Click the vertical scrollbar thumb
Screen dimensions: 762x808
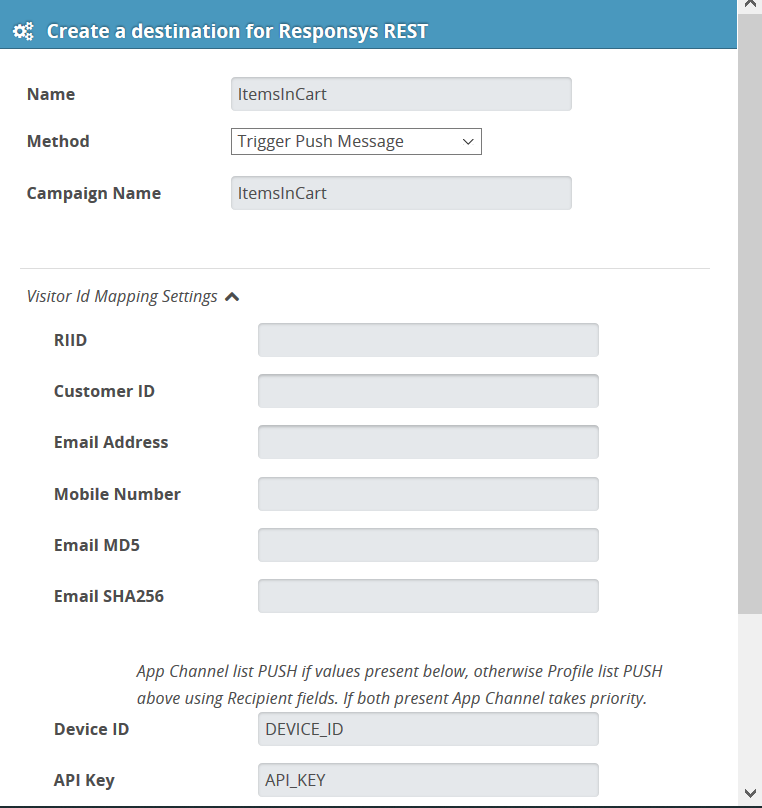[750, 314]
